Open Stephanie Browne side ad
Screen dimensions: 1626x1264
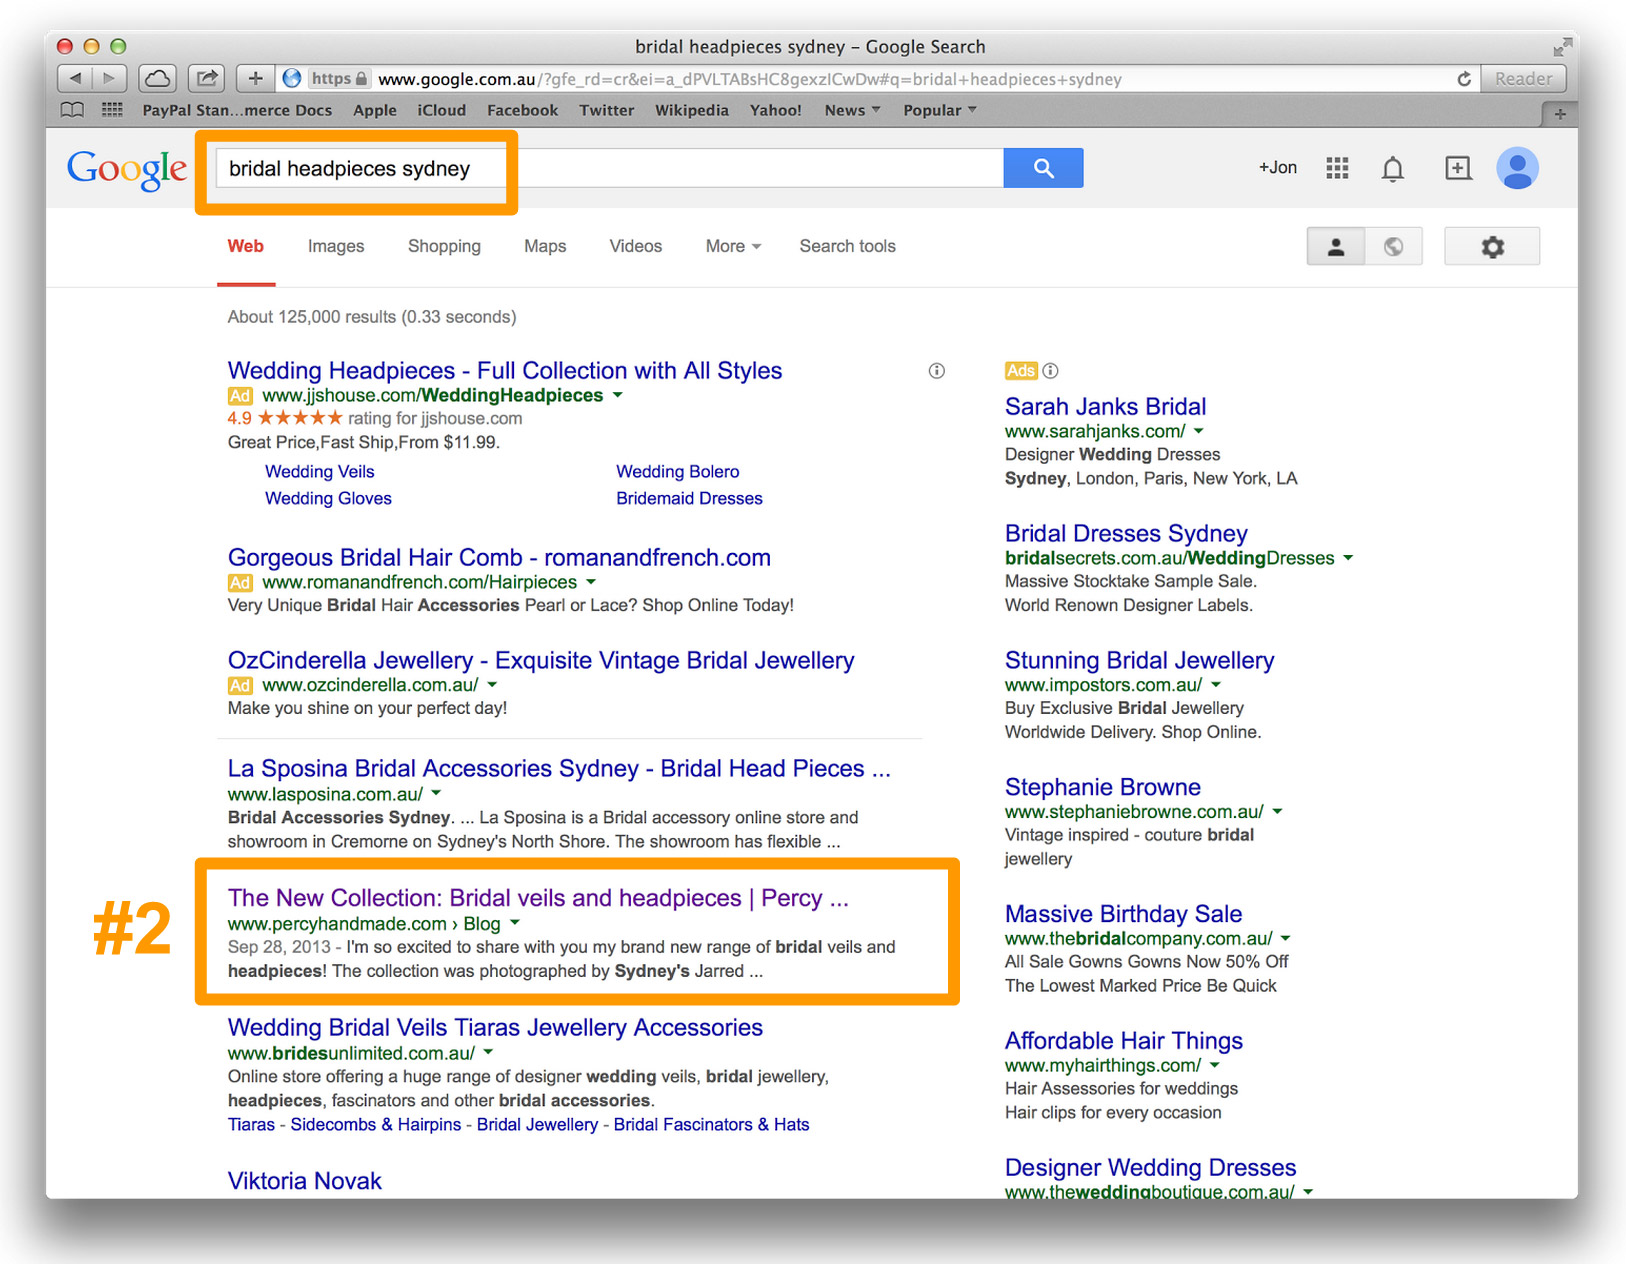(1102, 788)
